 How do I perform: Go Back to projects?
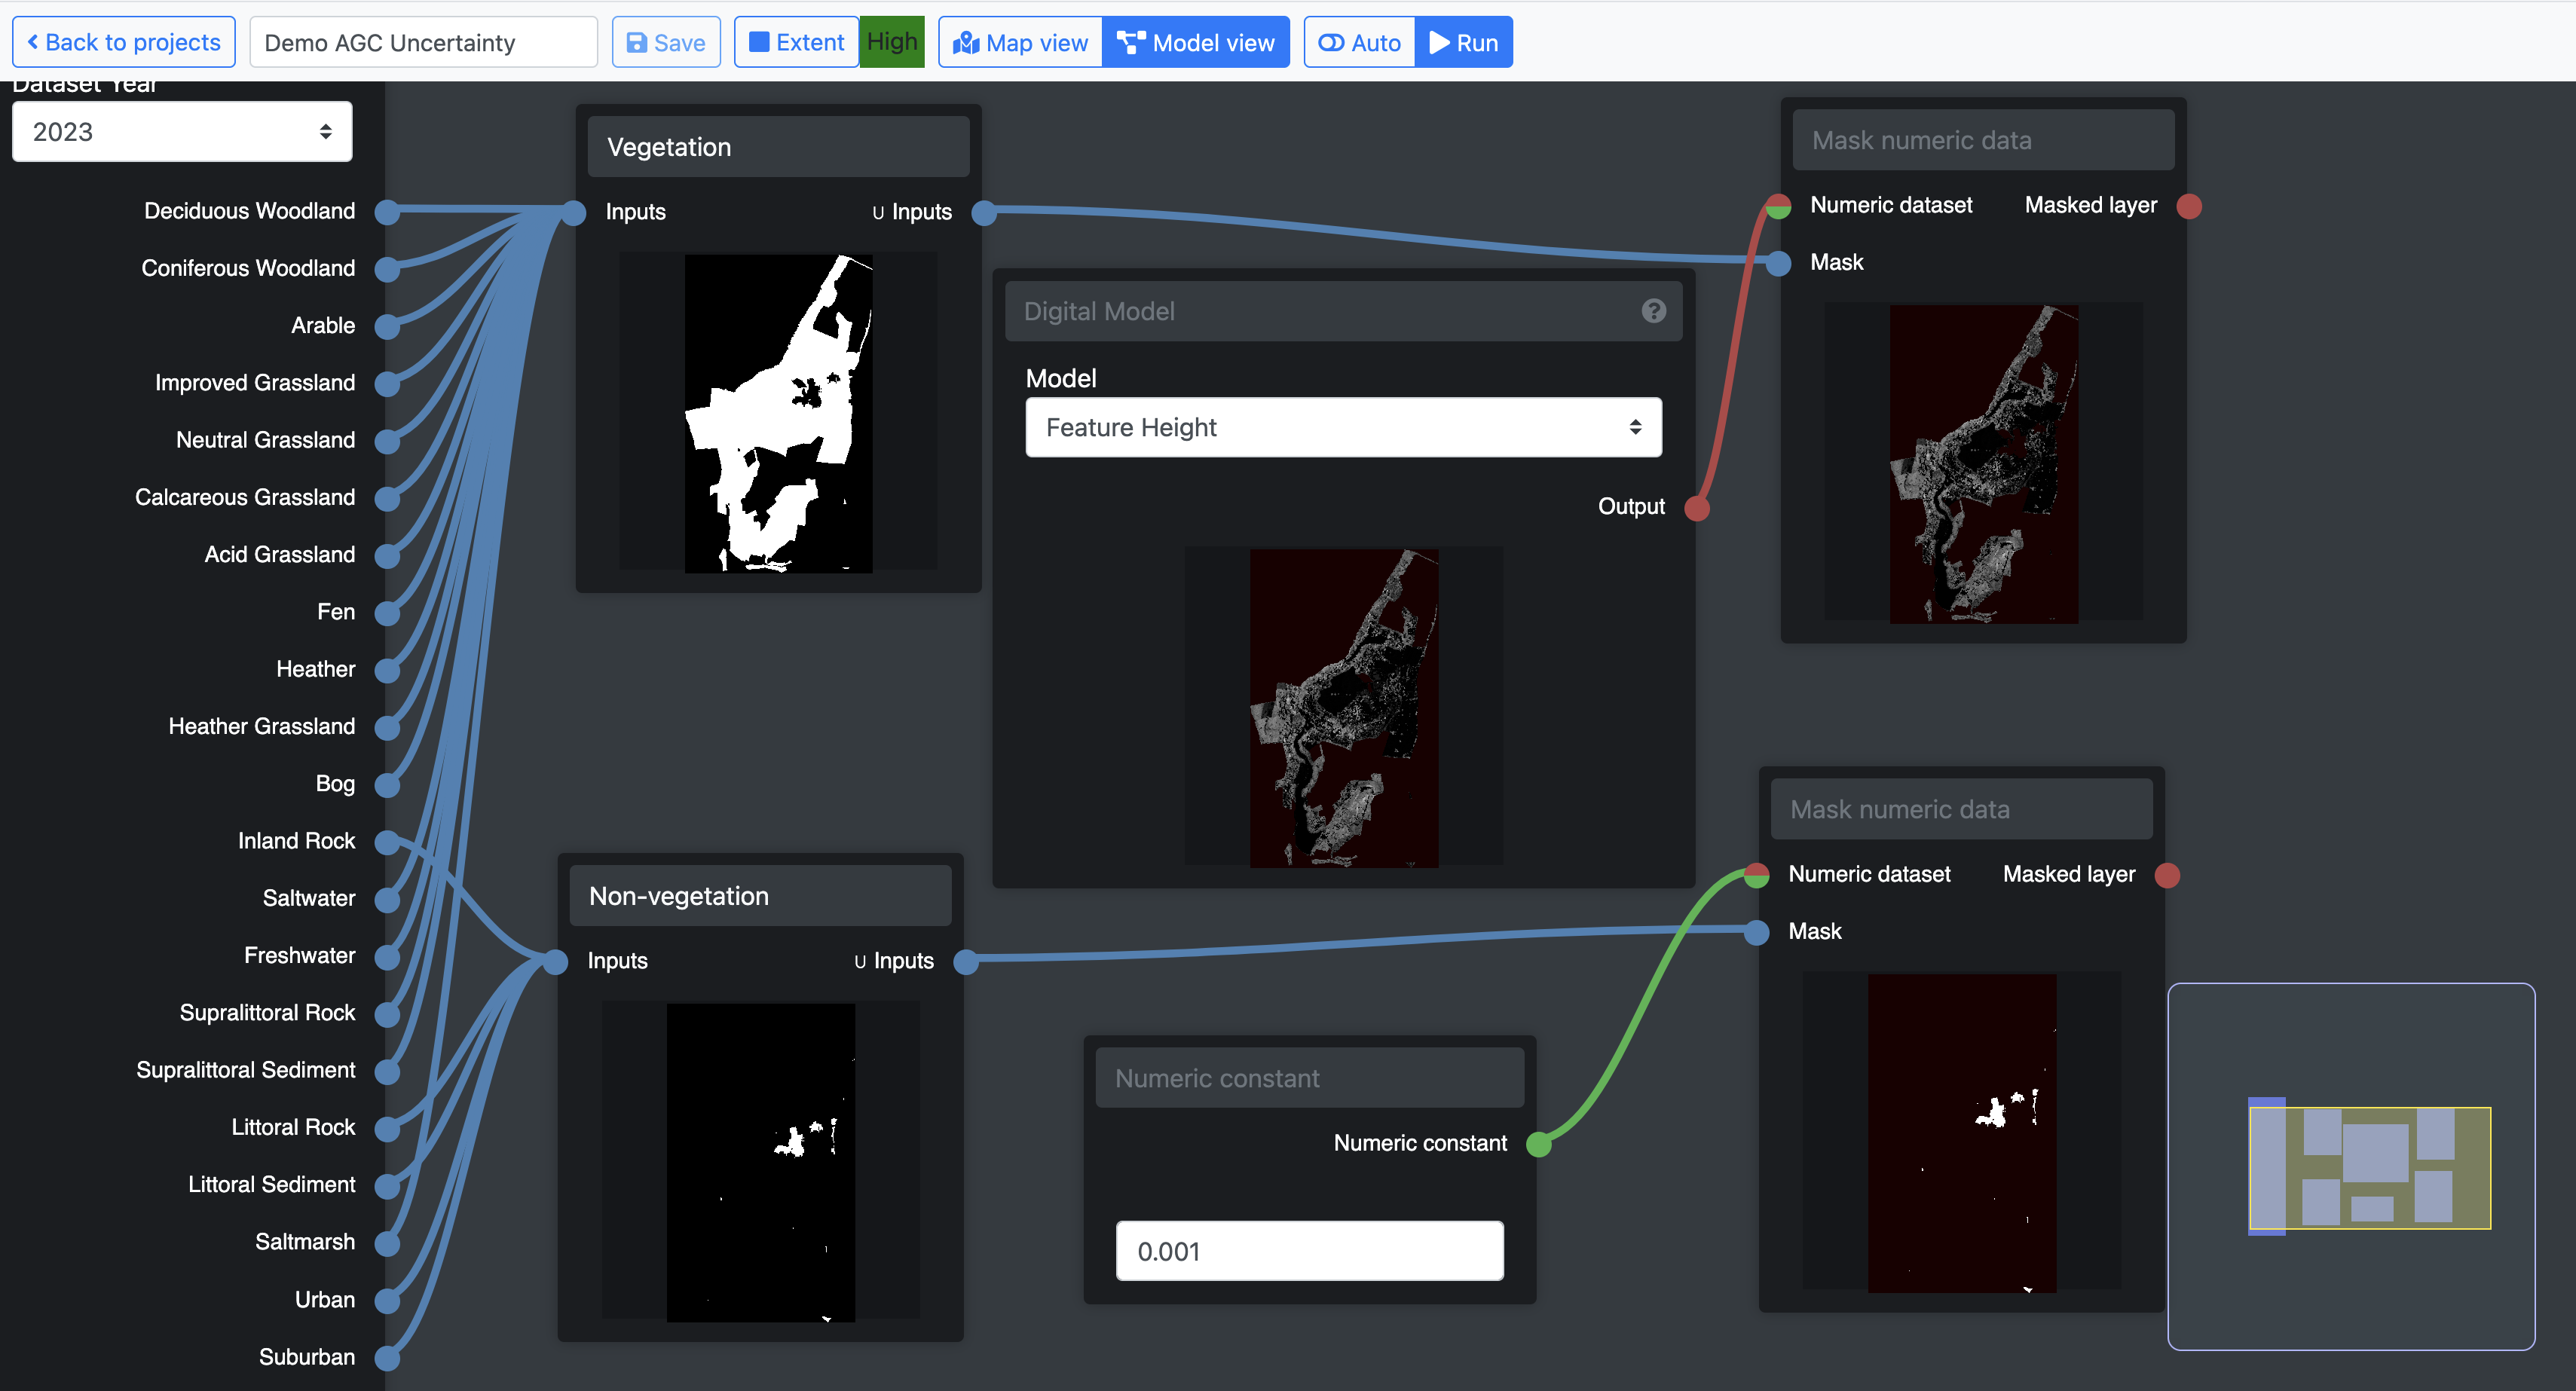[124, 43]
